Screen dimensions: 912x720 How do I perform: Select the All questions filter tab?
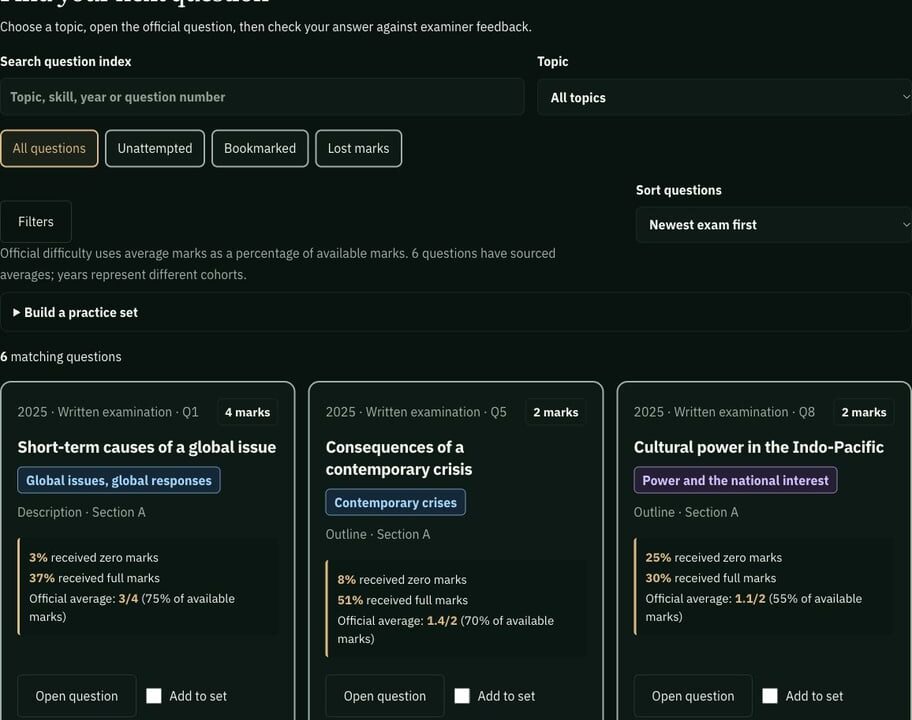pyautogui.click(x=49, y=148)
